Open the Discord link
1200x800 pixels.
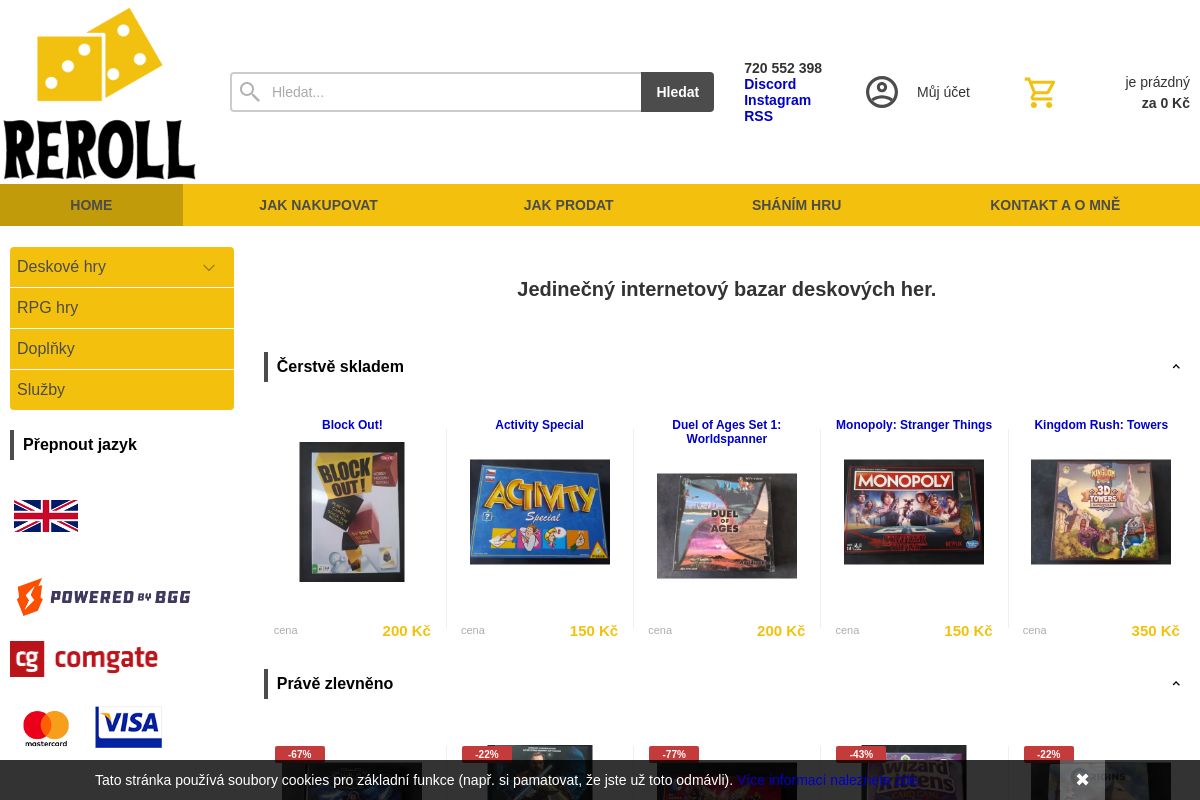point(770,84)
